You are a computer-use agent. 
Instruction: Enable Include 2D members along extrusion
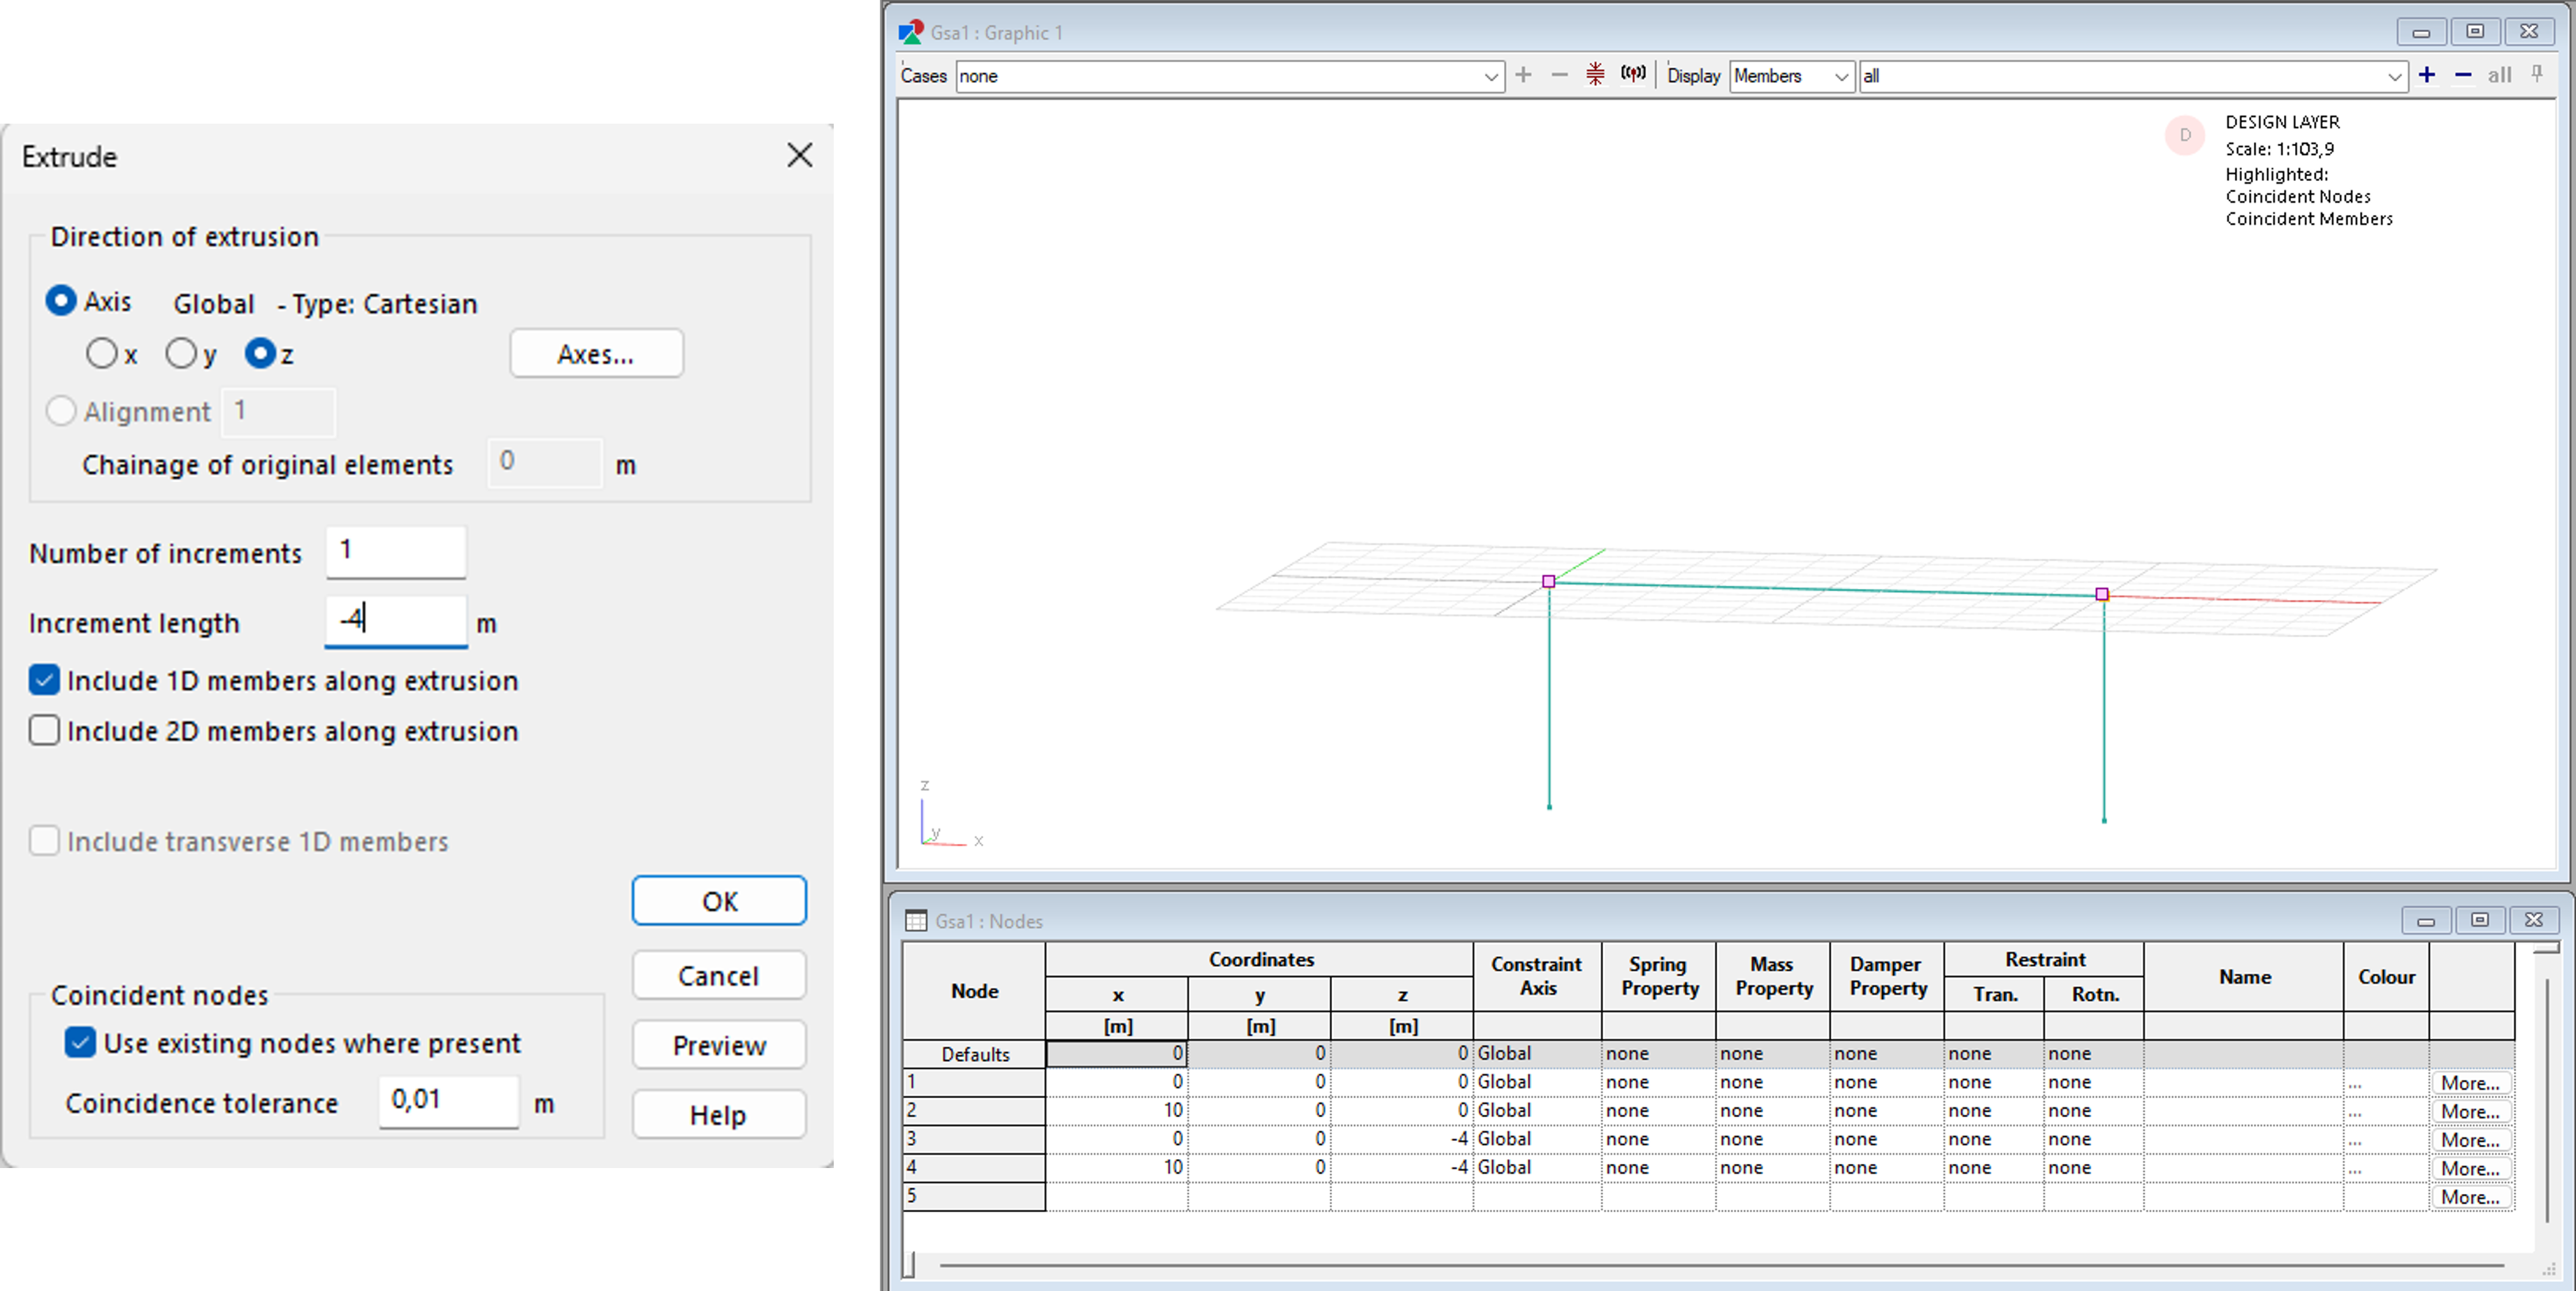point(45,731)
